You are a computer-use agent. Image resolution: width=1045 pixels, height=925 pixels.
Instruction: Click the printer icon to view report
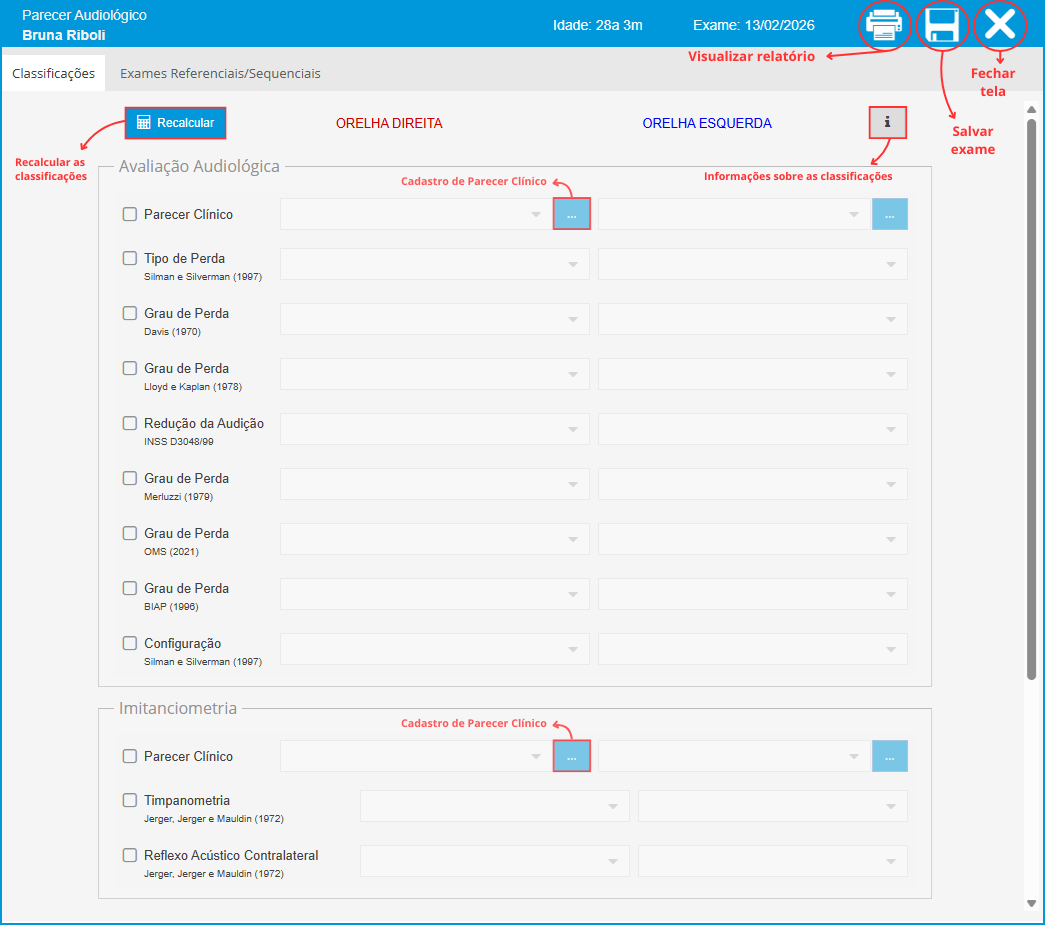[884, 25]
